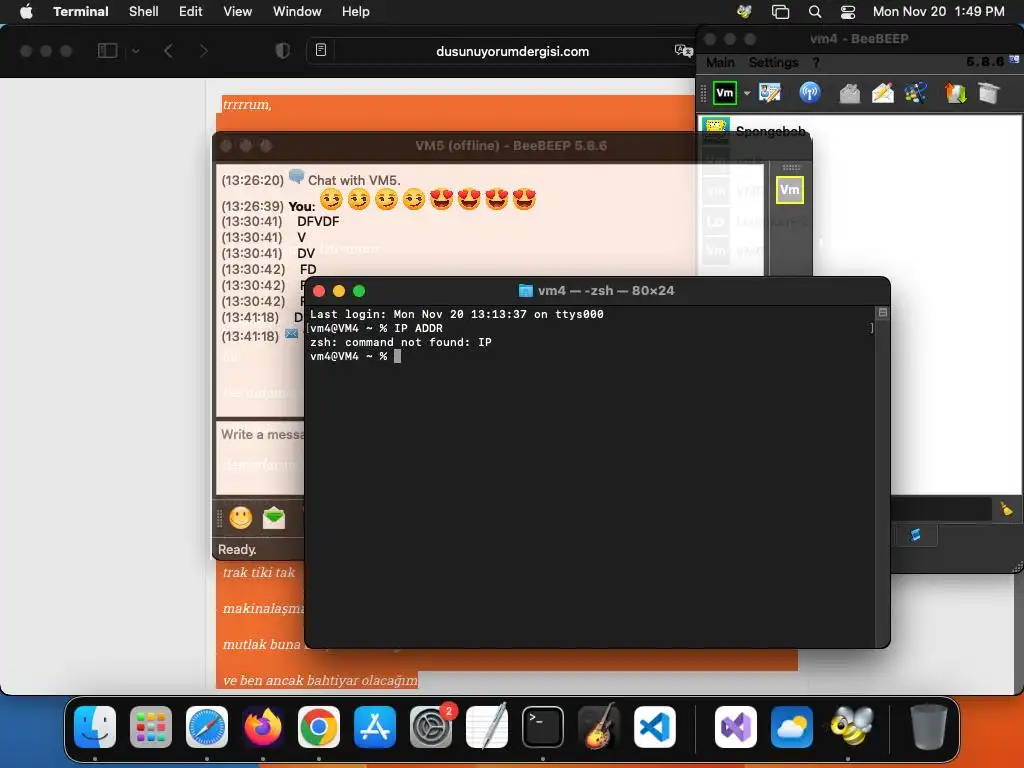Click the Stage Manager windows icon in menu bar
The width and height of the screenshot is (1024, 768).
[780, 12]
